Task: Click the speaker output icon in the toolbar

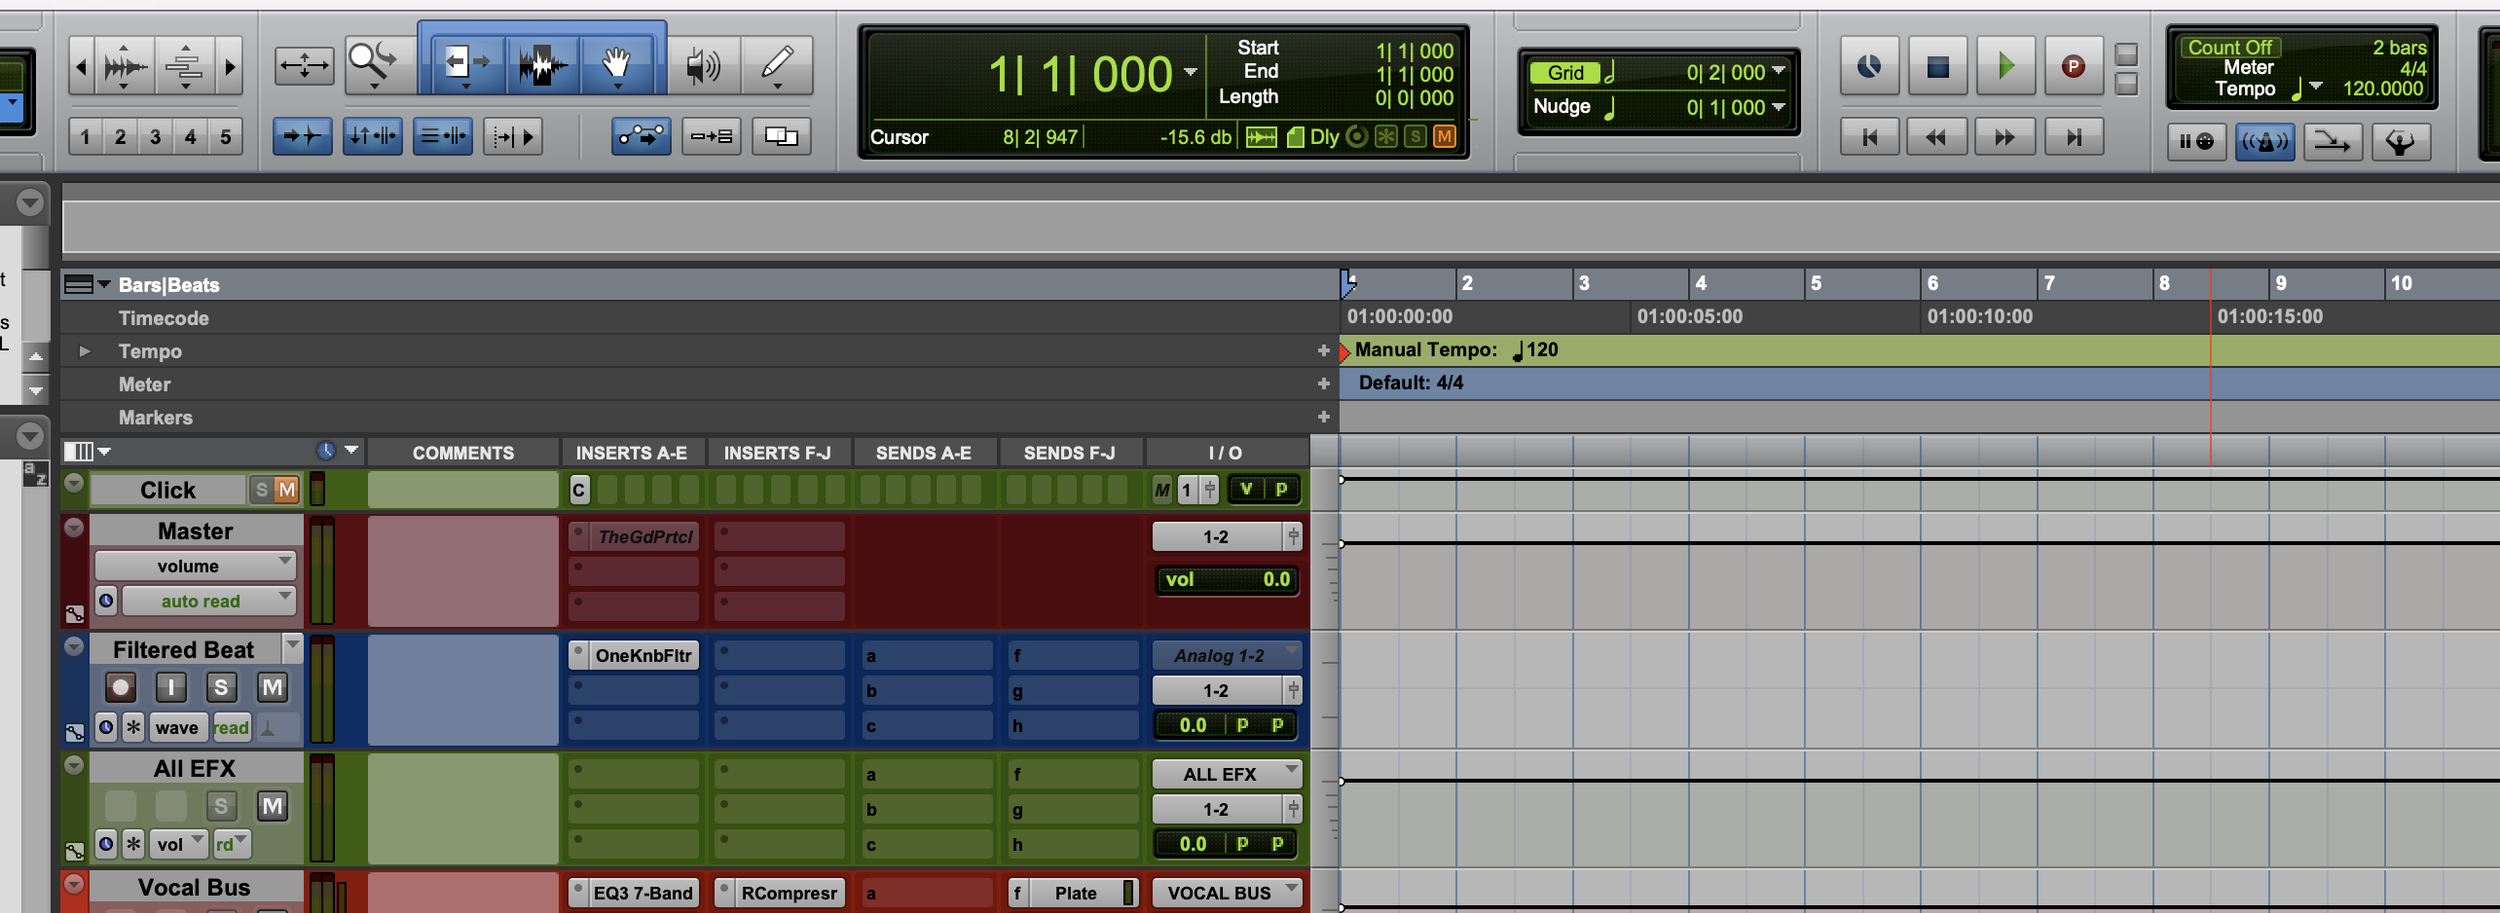Action: (703, 65)
